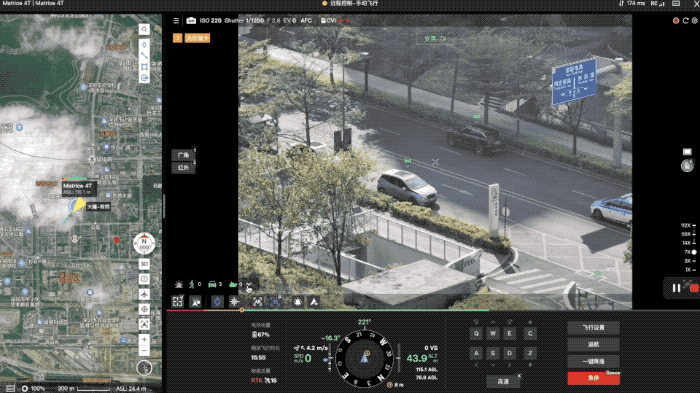Click the playback progress bar handle
The height and width of the screenshot is (393, 700).
pyautogui.click(x=242, y=310)
